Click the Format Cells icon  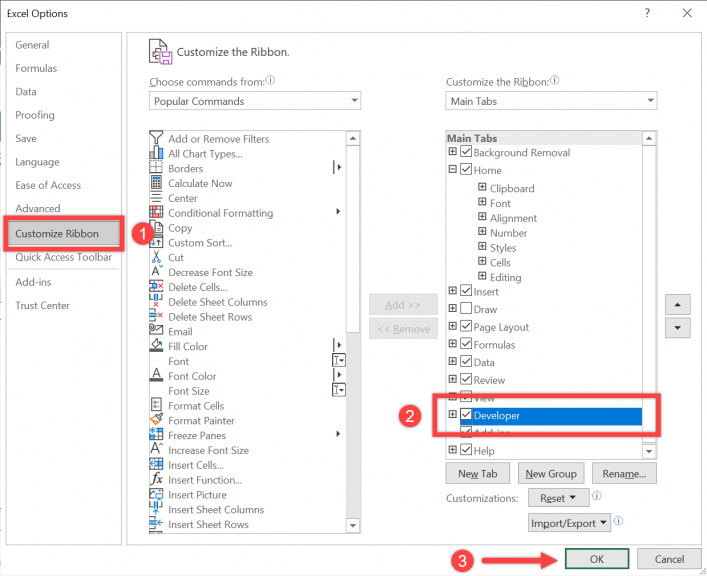156,405
